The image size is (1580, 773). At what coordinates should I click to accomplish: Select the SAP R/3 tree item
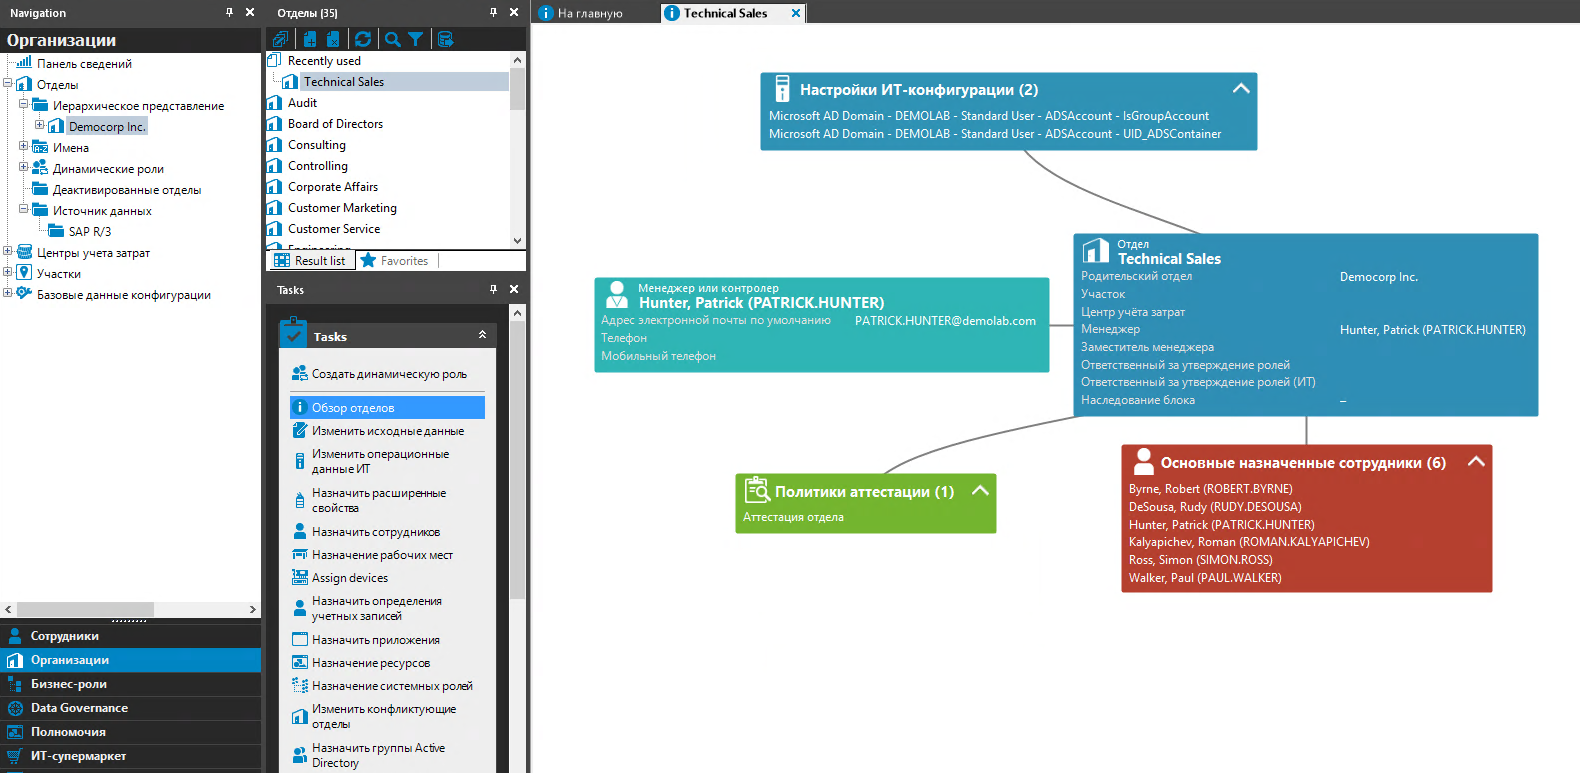coord(90,231)
